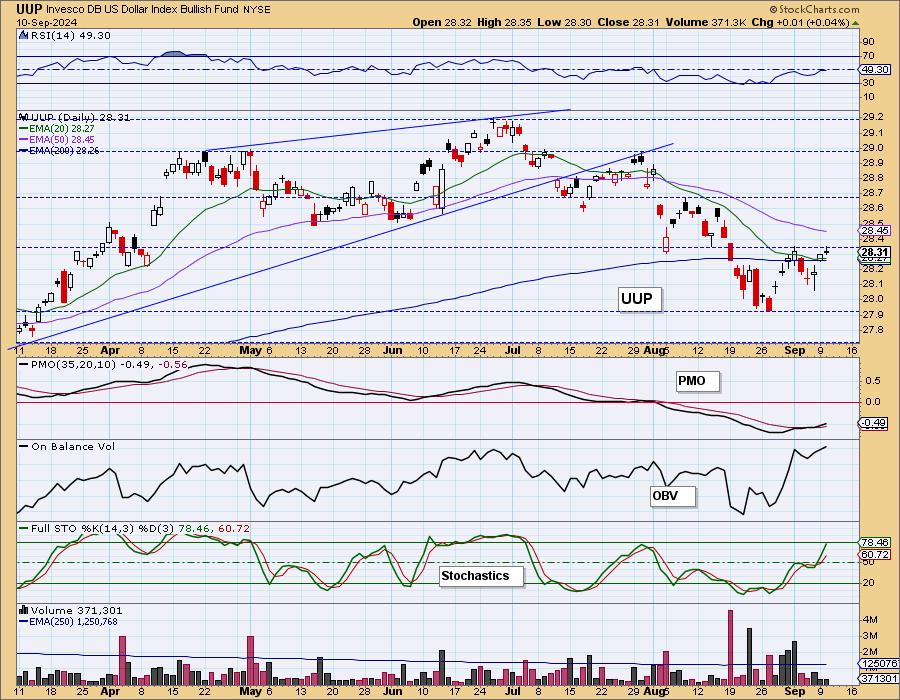The height and width of the screenshot is (700, 900).
Task: Click the 'Volume 371,301' panel label
Action: coord(76,610)
